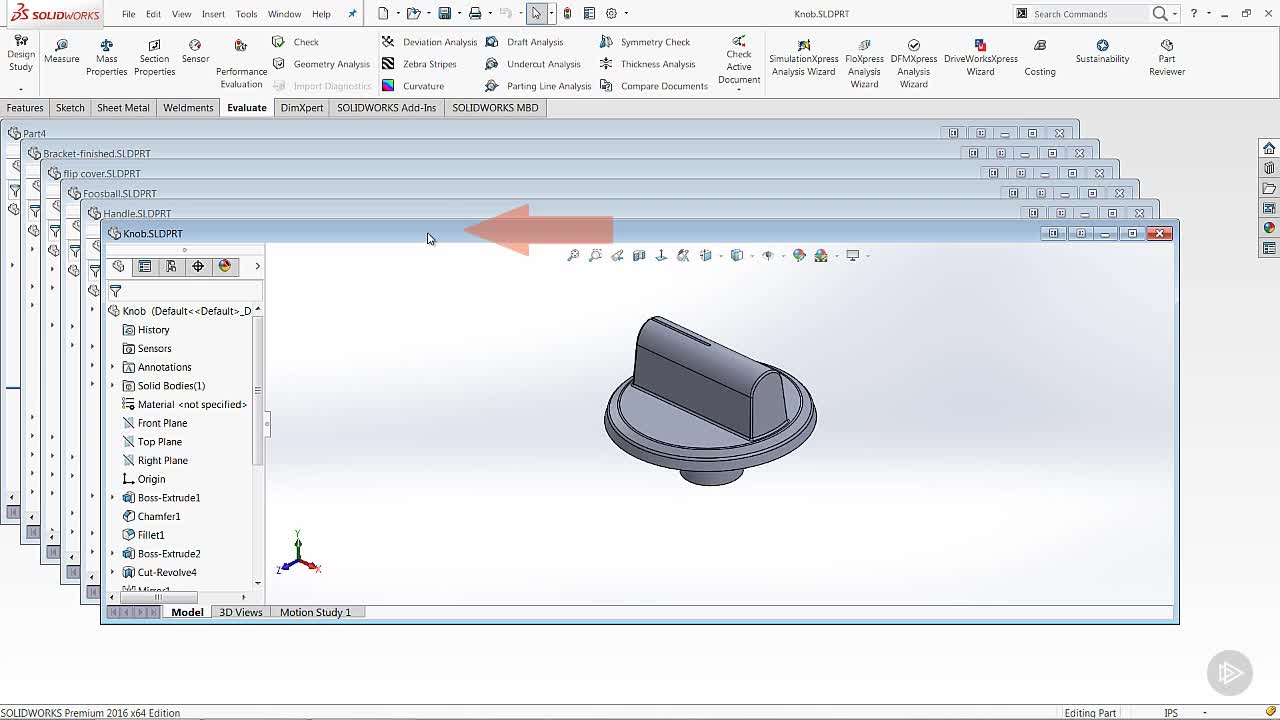
Task: Click the feature tree filter icon
Action: (116, 291)
